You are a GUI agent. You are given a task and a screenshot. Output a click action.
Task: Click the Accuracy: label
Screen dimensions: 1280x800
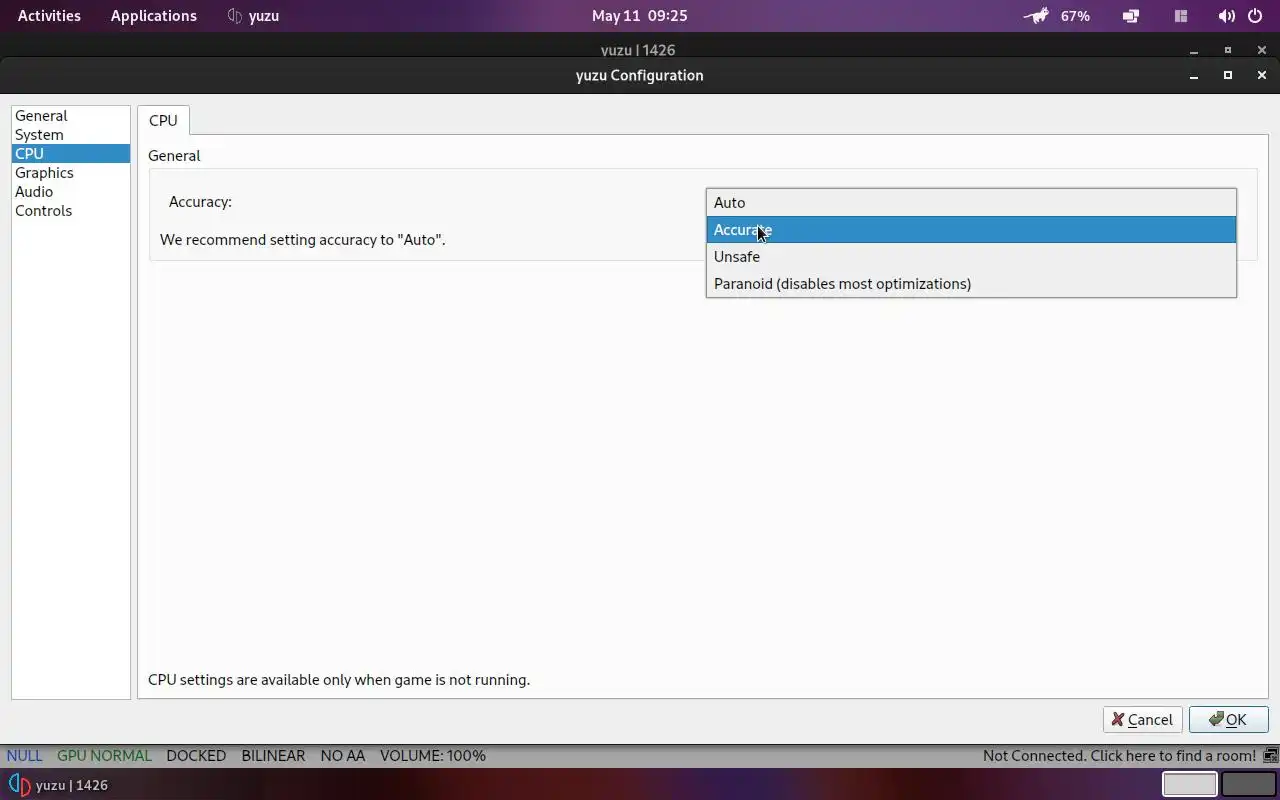coord(200,202)
